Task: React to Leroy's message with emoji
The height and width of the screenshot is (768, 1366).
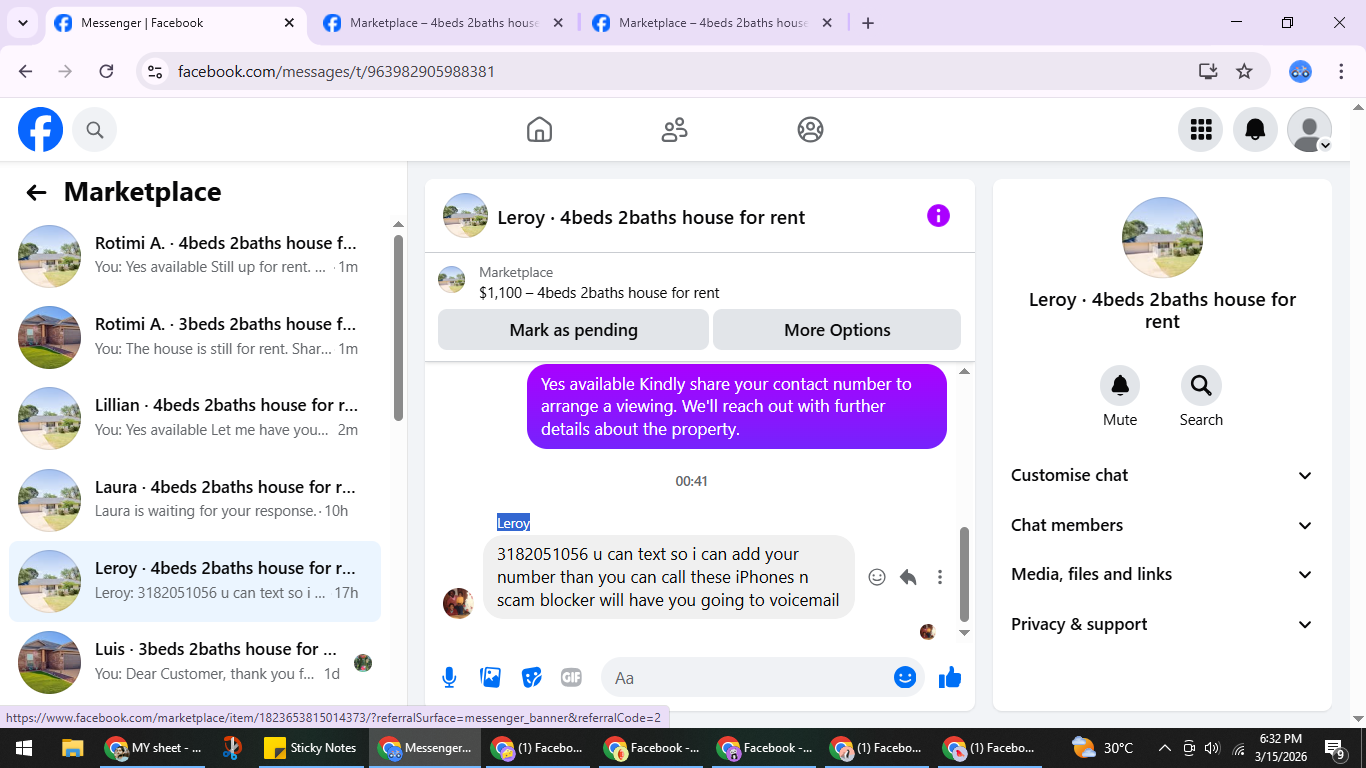Action: tap(877, 577)
